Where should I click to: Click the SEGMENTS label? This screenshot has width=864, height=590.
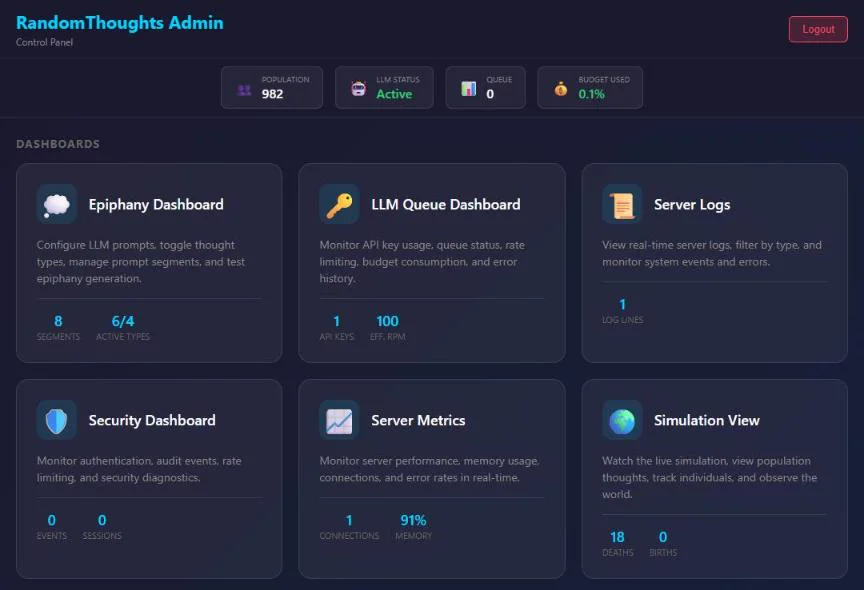(58, 337)
